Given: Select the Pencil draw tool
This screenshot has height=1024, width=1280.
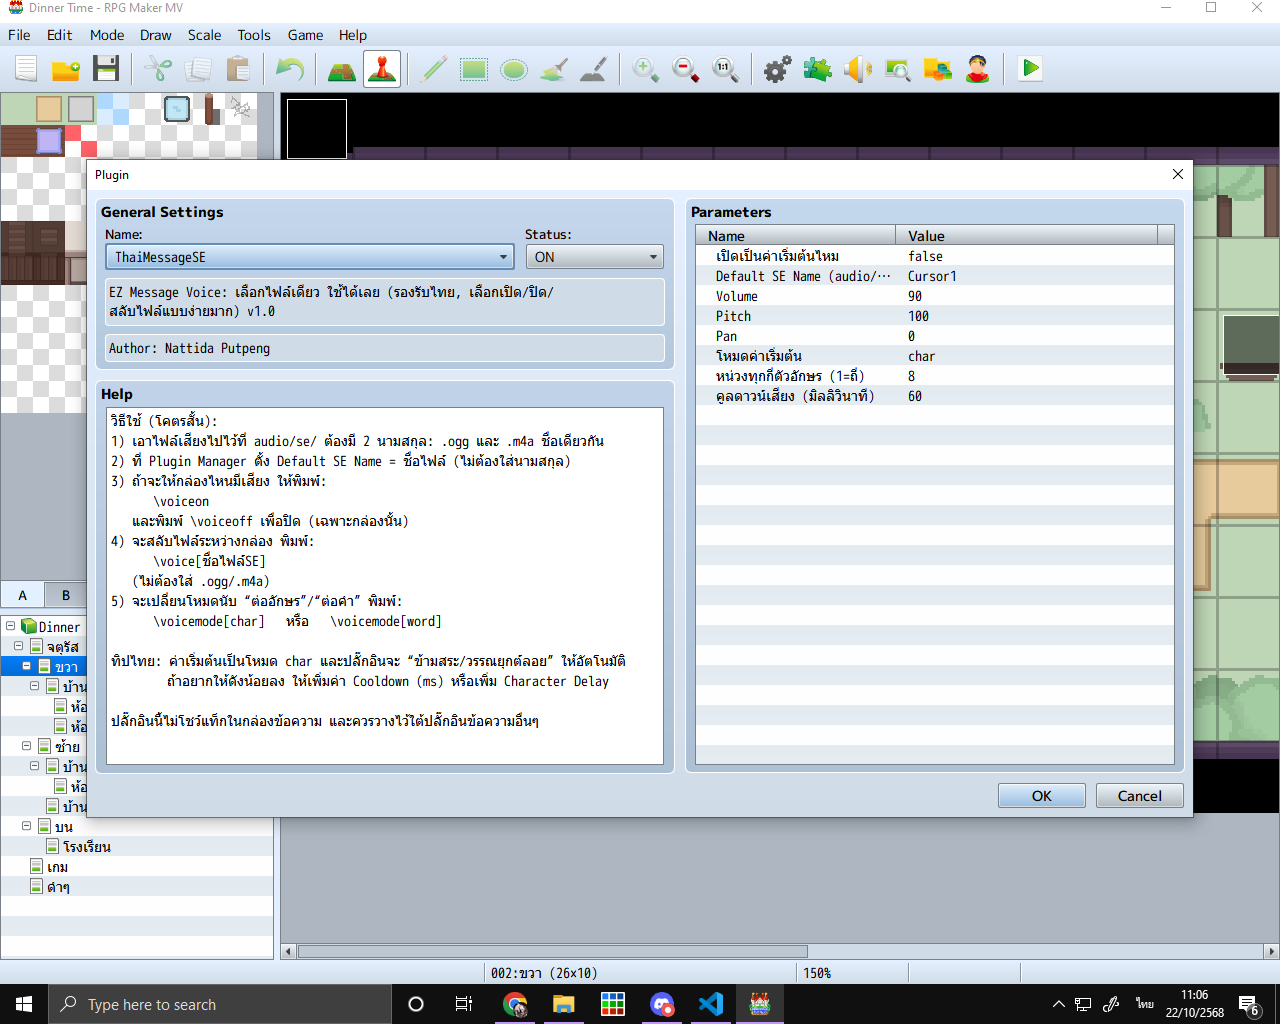Looking at the screenshot, I should point(434,69).
